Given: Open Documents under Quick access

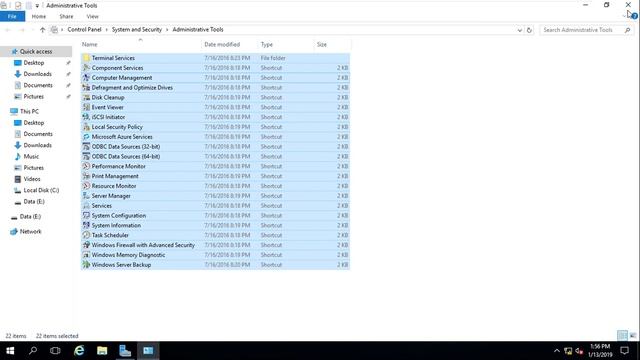Looking at the screenshot, I should point(38,85).
